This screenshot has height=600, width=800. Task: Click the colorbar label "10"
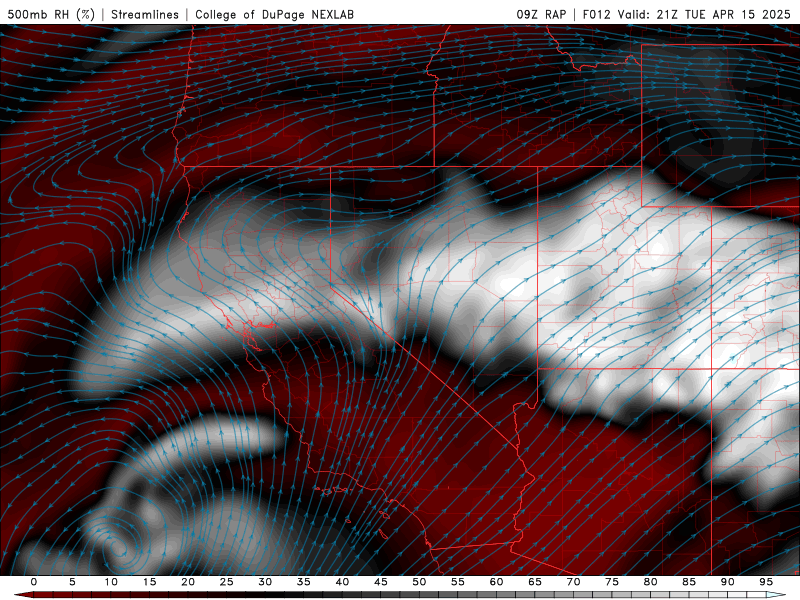tap(111, 582)
